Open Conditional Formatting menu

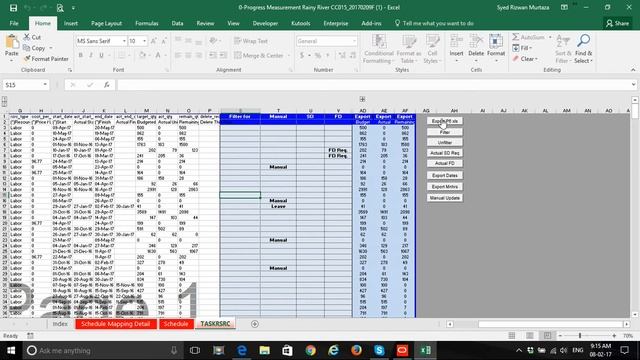[x=379, y=49]
